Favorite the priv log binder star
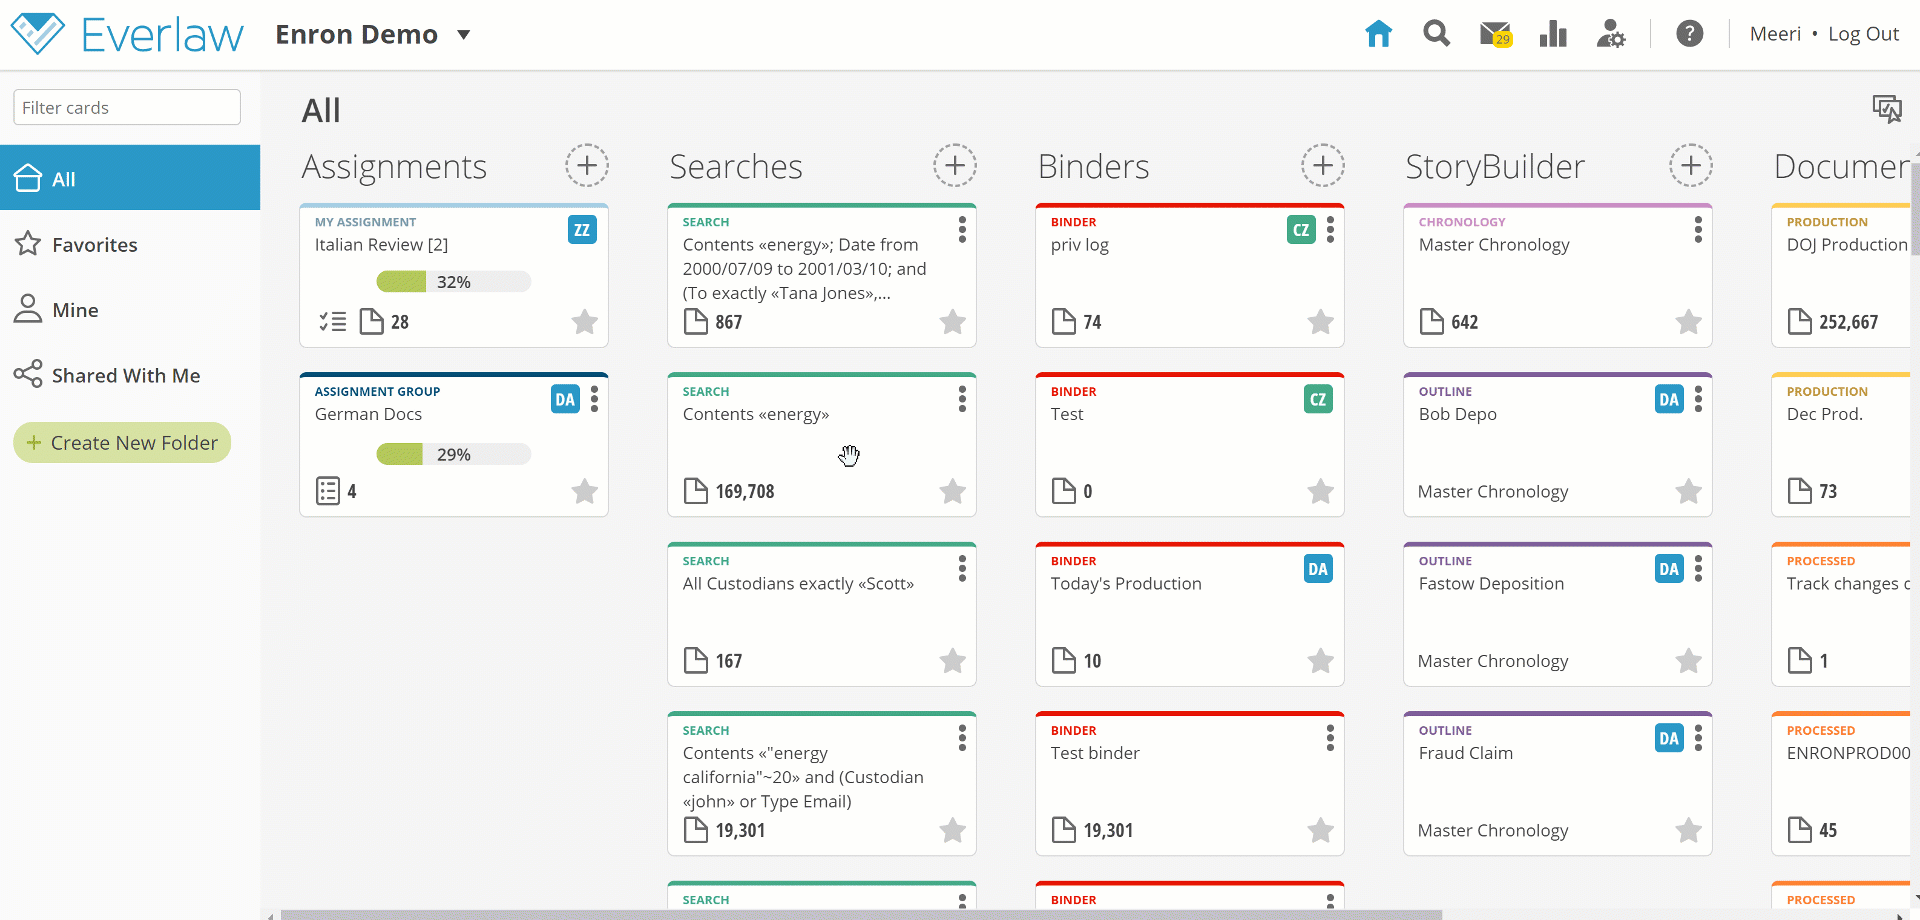 point(1321,321)
